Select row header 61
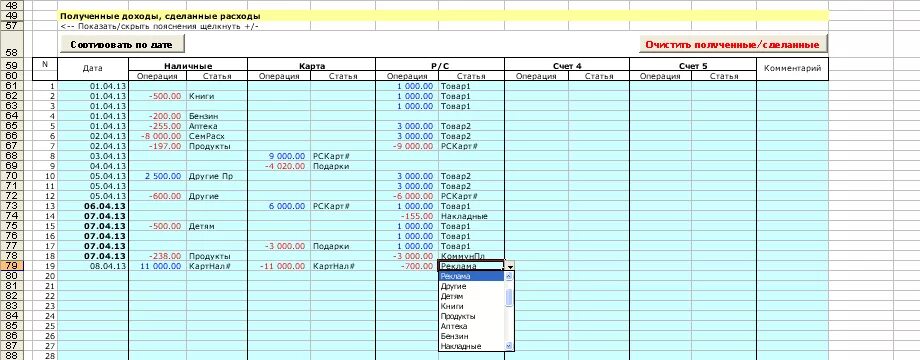 click(12, 86)
